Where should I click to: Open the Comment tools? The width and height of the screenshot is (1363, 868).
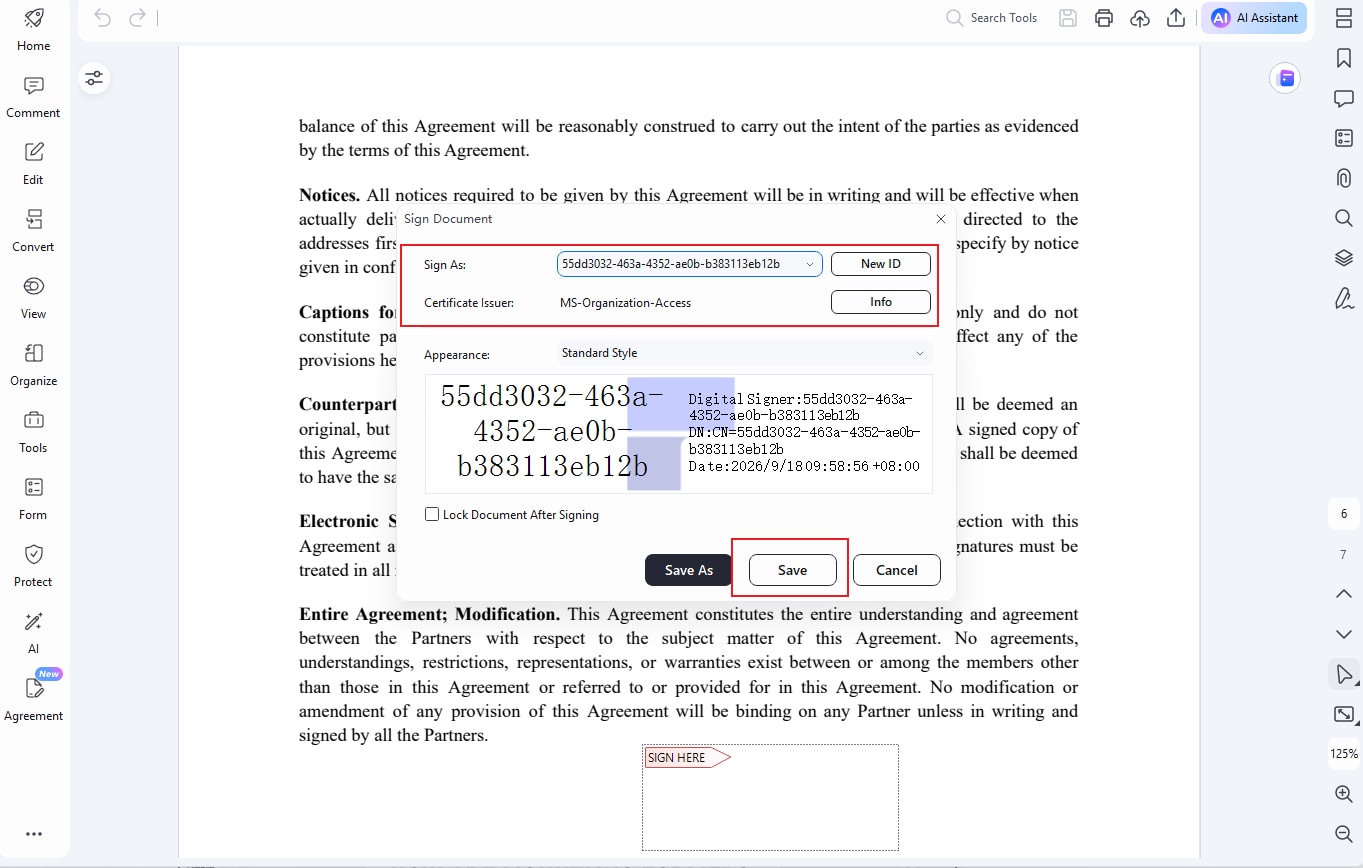point(33,97)
